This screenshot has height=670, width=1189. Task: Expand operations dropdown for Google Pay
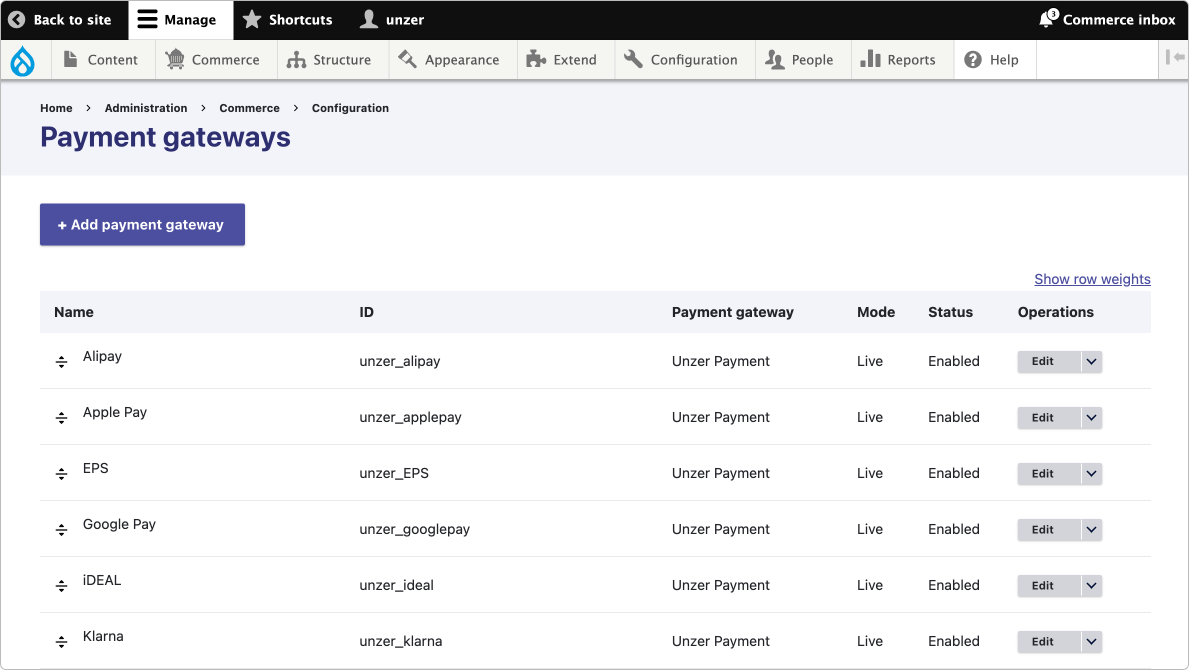pos(1091,530)
